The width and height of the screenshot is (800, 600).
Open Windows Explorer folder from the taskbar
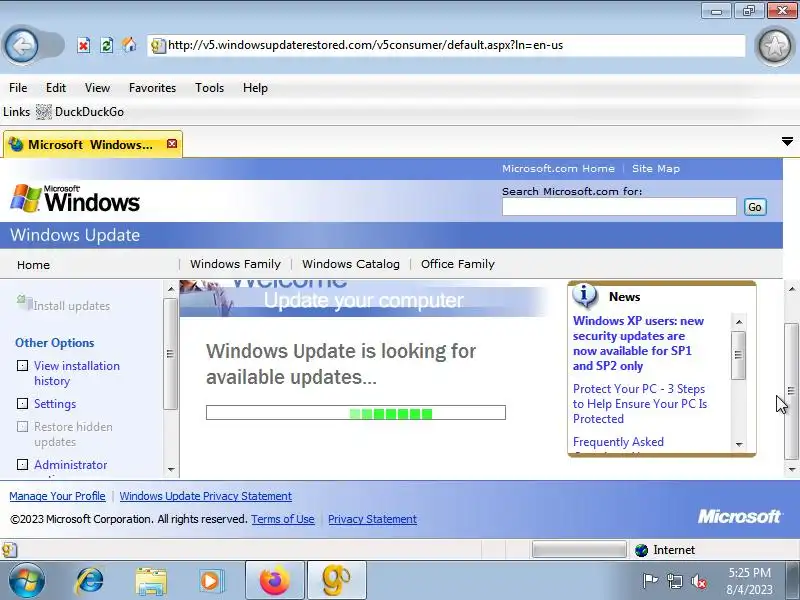pyautogui.click(x=151, y=581)
